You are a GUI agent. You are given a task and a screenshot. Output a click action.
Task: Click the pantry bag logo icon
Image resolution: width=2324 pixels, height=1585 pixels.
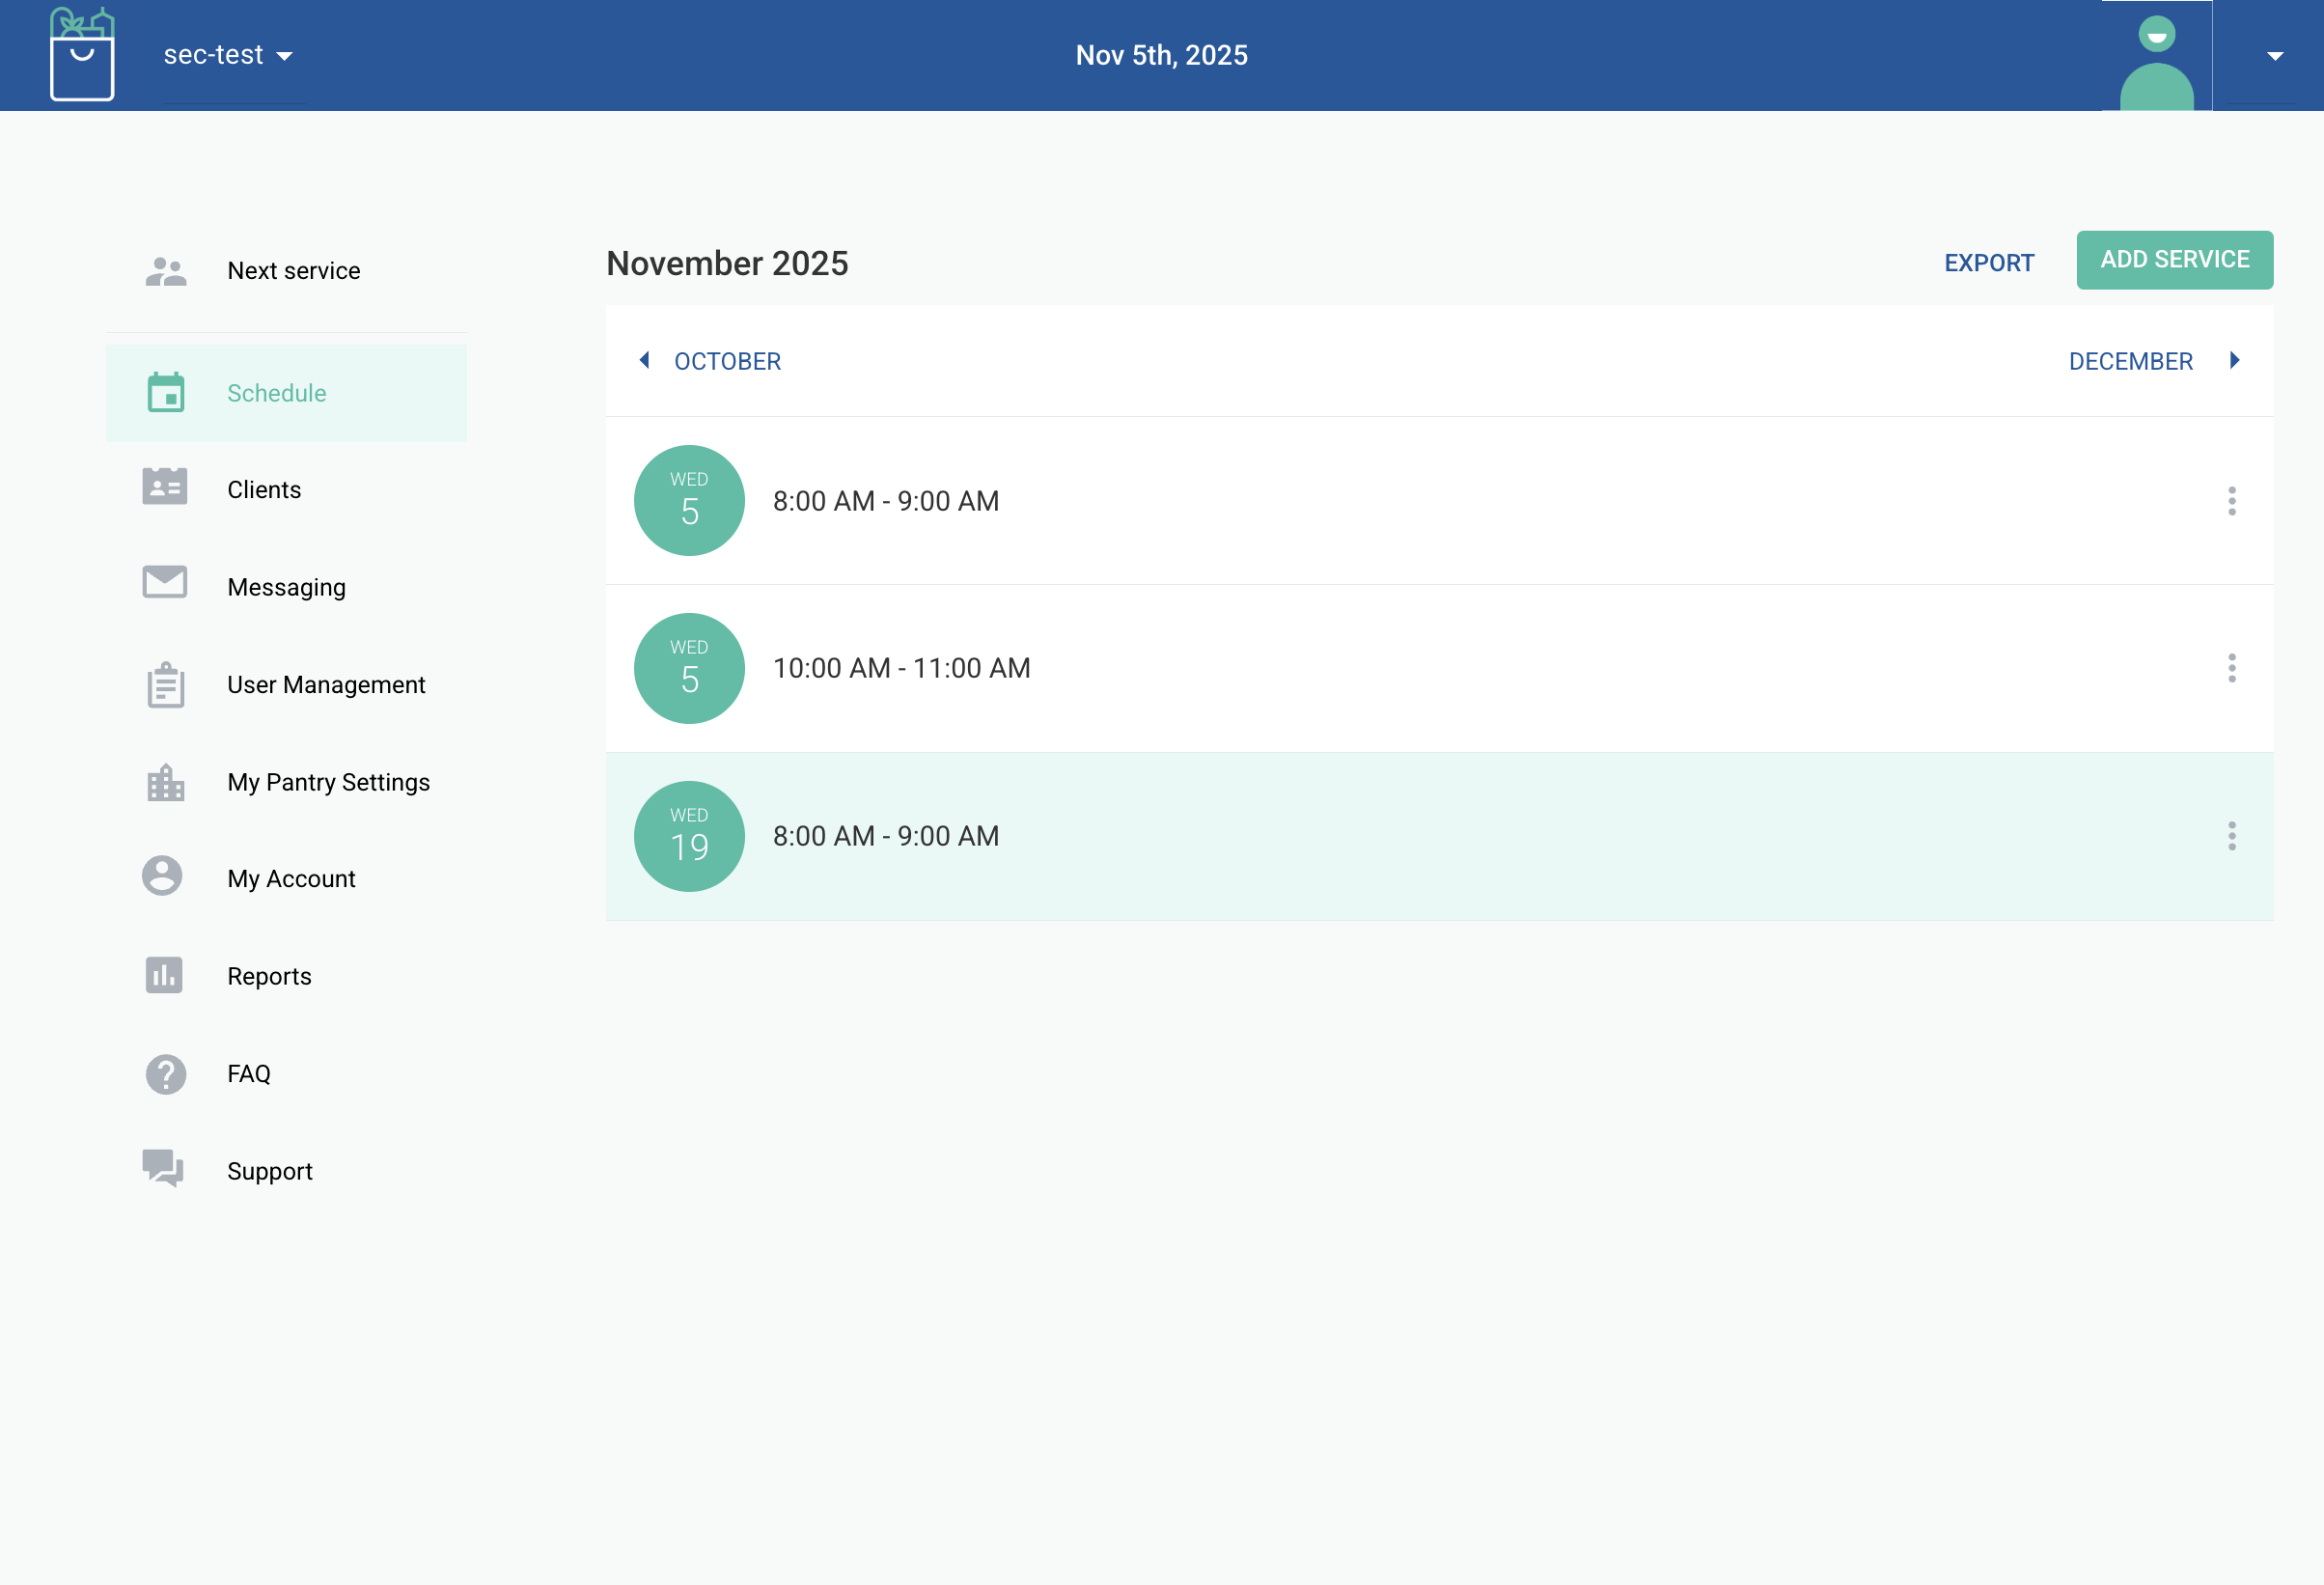(x=82, y=54)
